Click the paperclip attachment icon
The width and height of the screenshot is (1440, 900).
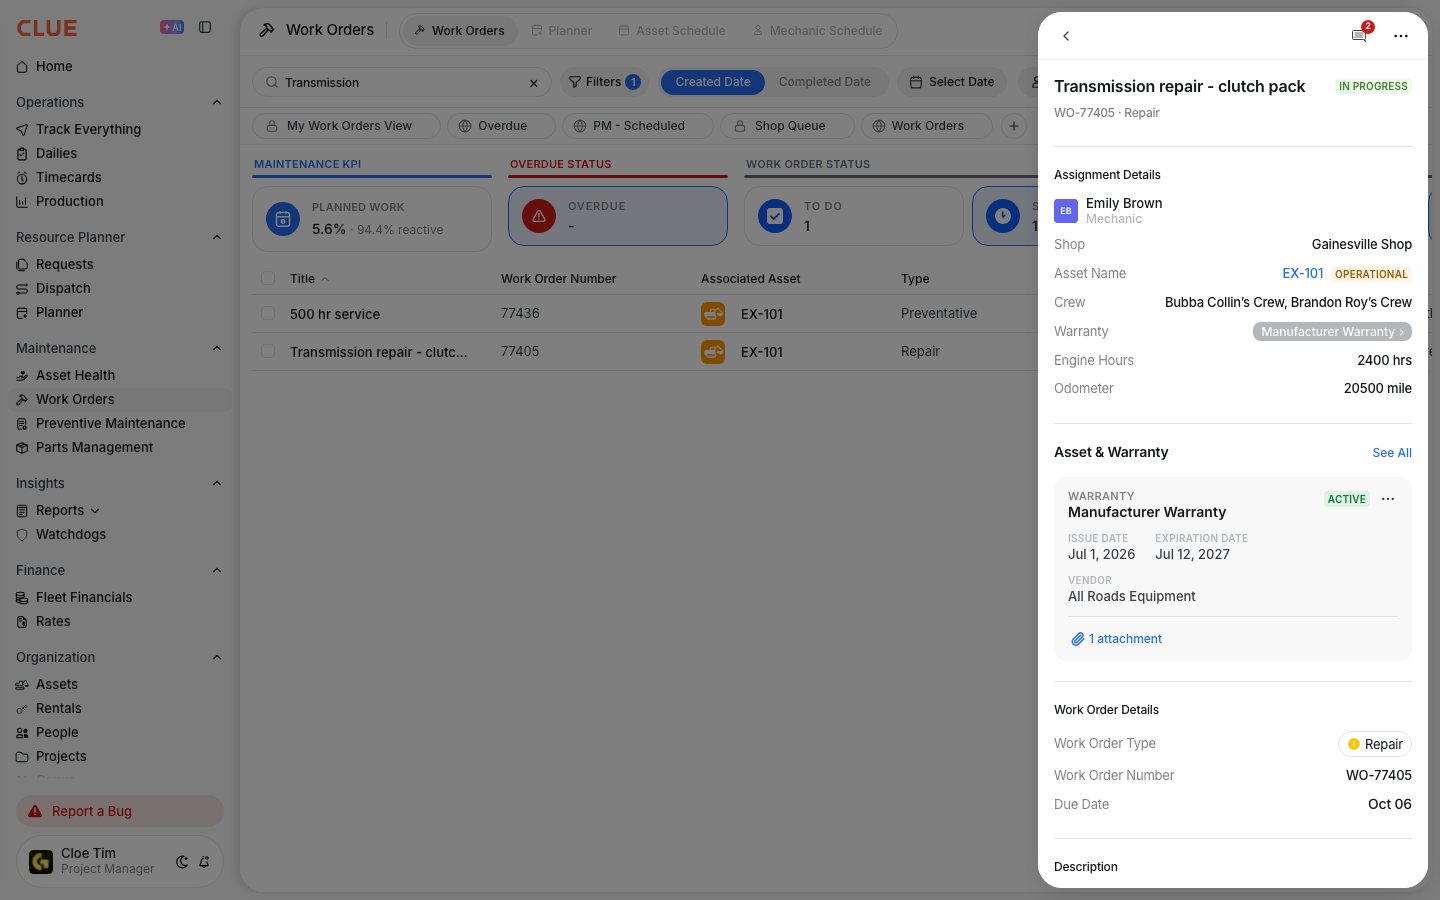pos(1078,639)
